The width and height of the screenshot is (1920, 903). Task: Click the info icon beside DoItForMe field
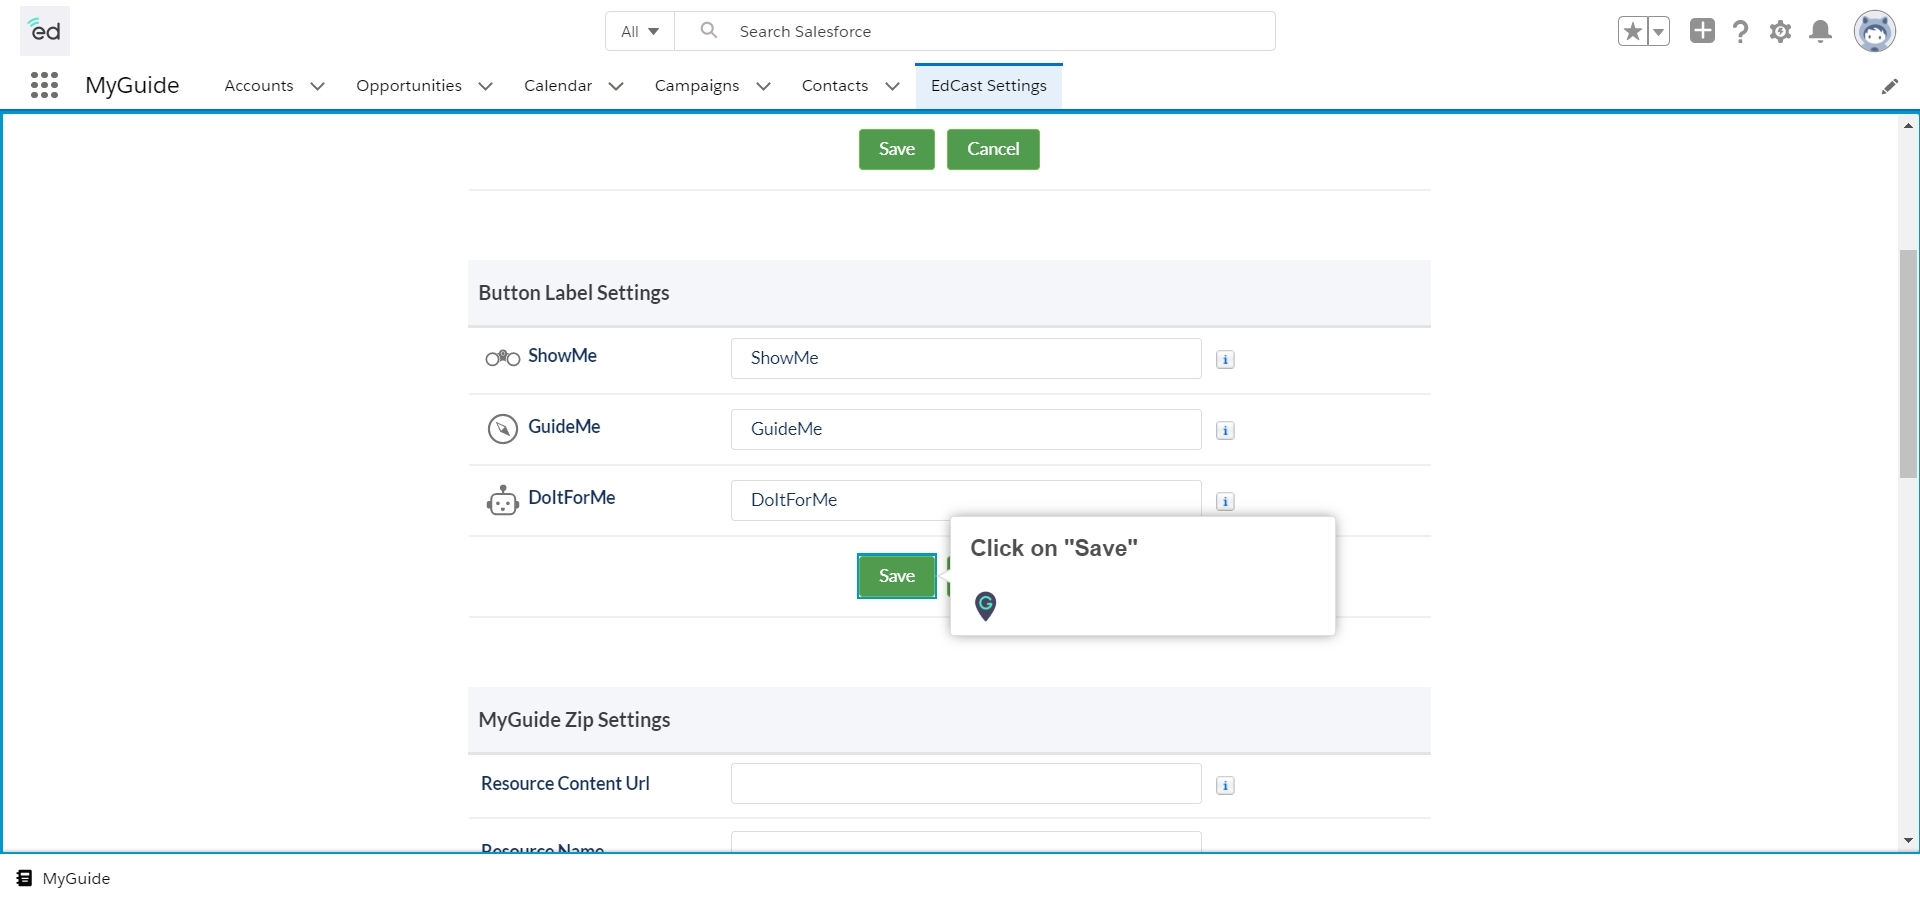1225,502
